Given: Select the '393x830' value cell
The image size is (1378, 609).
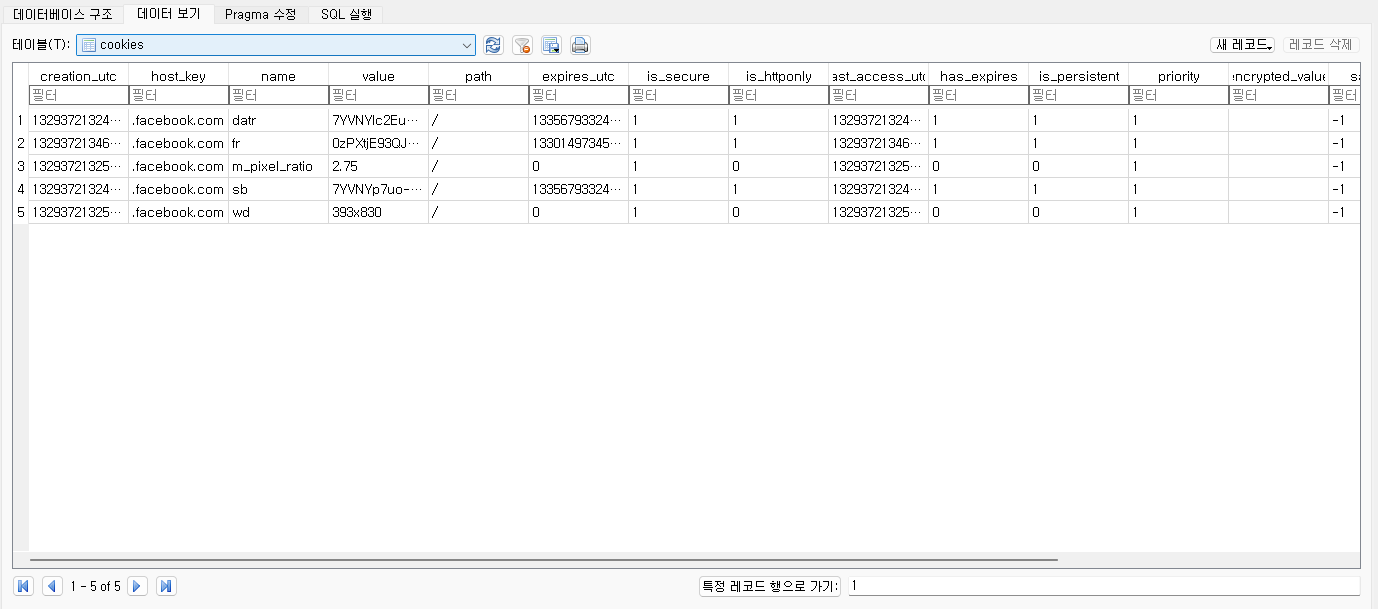Looking at the screenshot, I should coord(378,212).
